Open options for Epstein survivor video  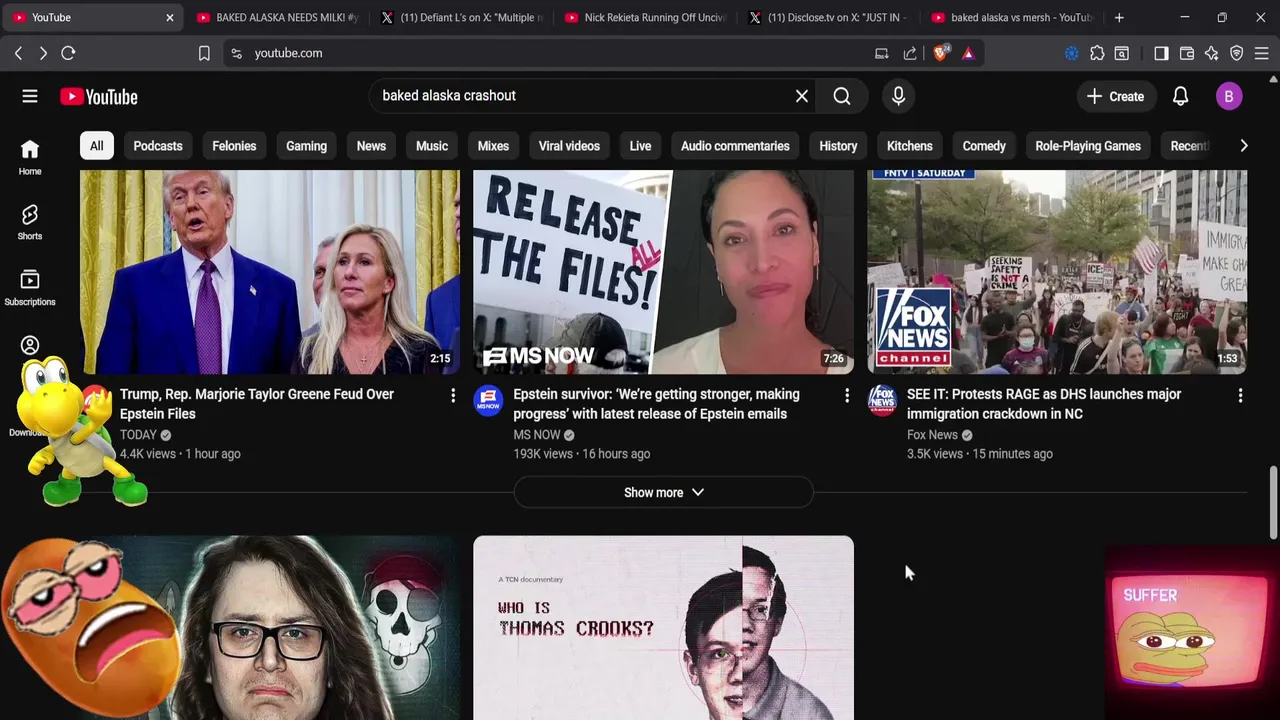click(847, 396)
